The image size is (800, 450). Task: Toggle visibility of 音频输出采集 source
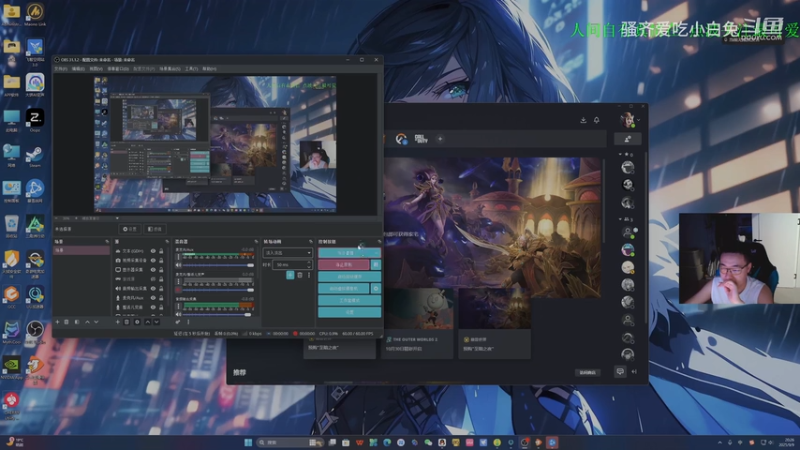click(153, 289)
